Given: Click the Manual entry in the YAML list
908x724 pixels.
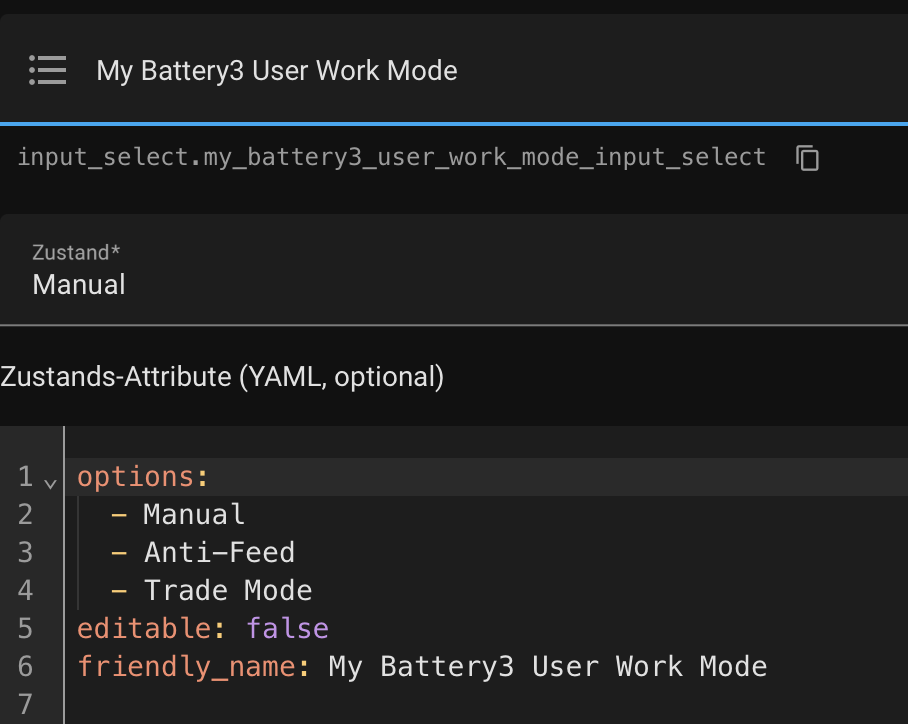Looking at the screenshot, I should point(194,515).
